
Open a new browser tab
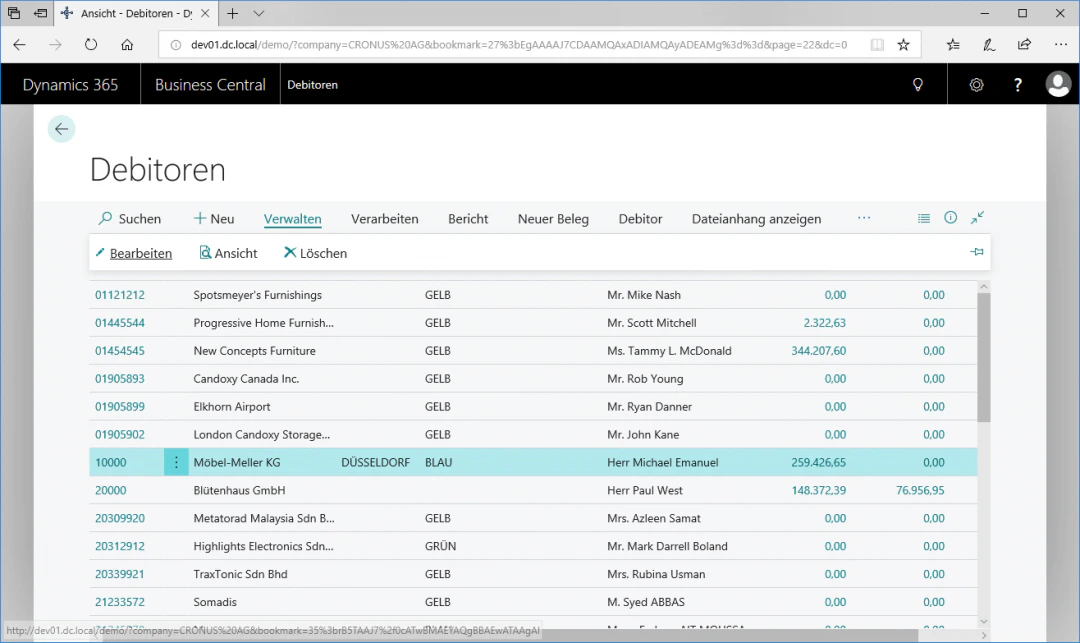233,13
